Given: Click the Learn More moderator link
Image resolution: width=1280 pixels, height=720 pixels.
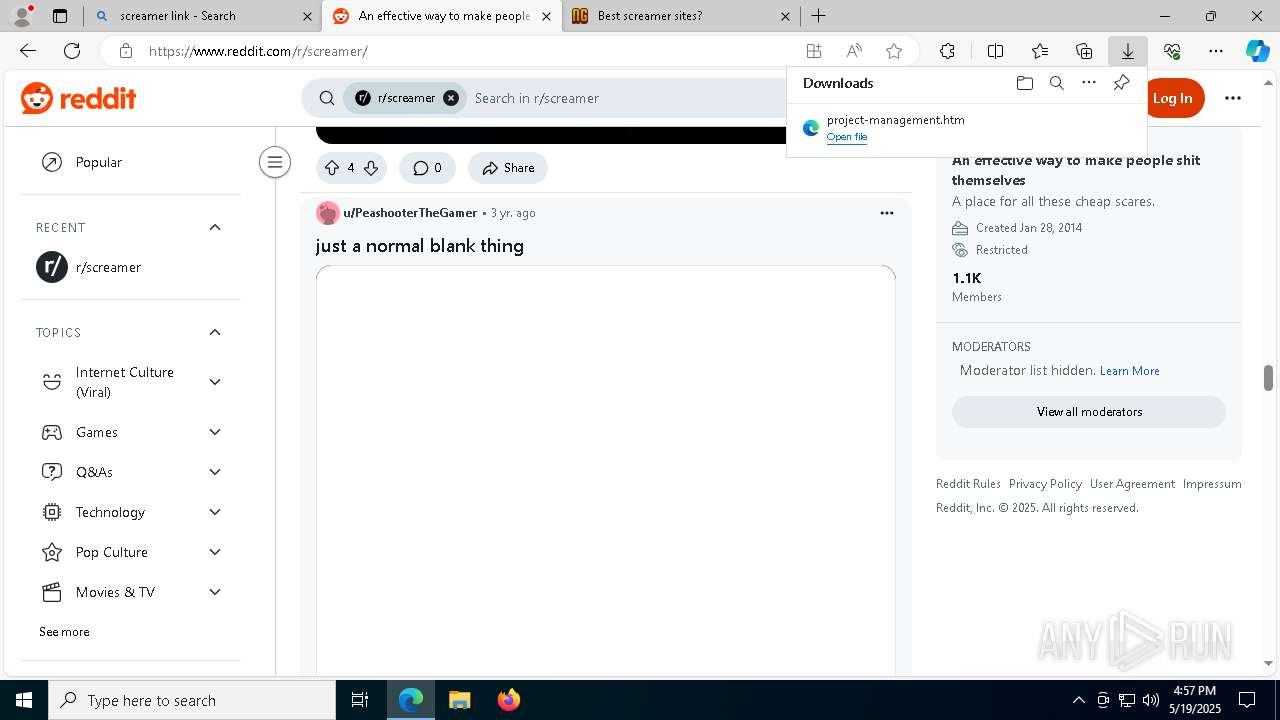Looking at the screenshot, I should [1130, 371].
